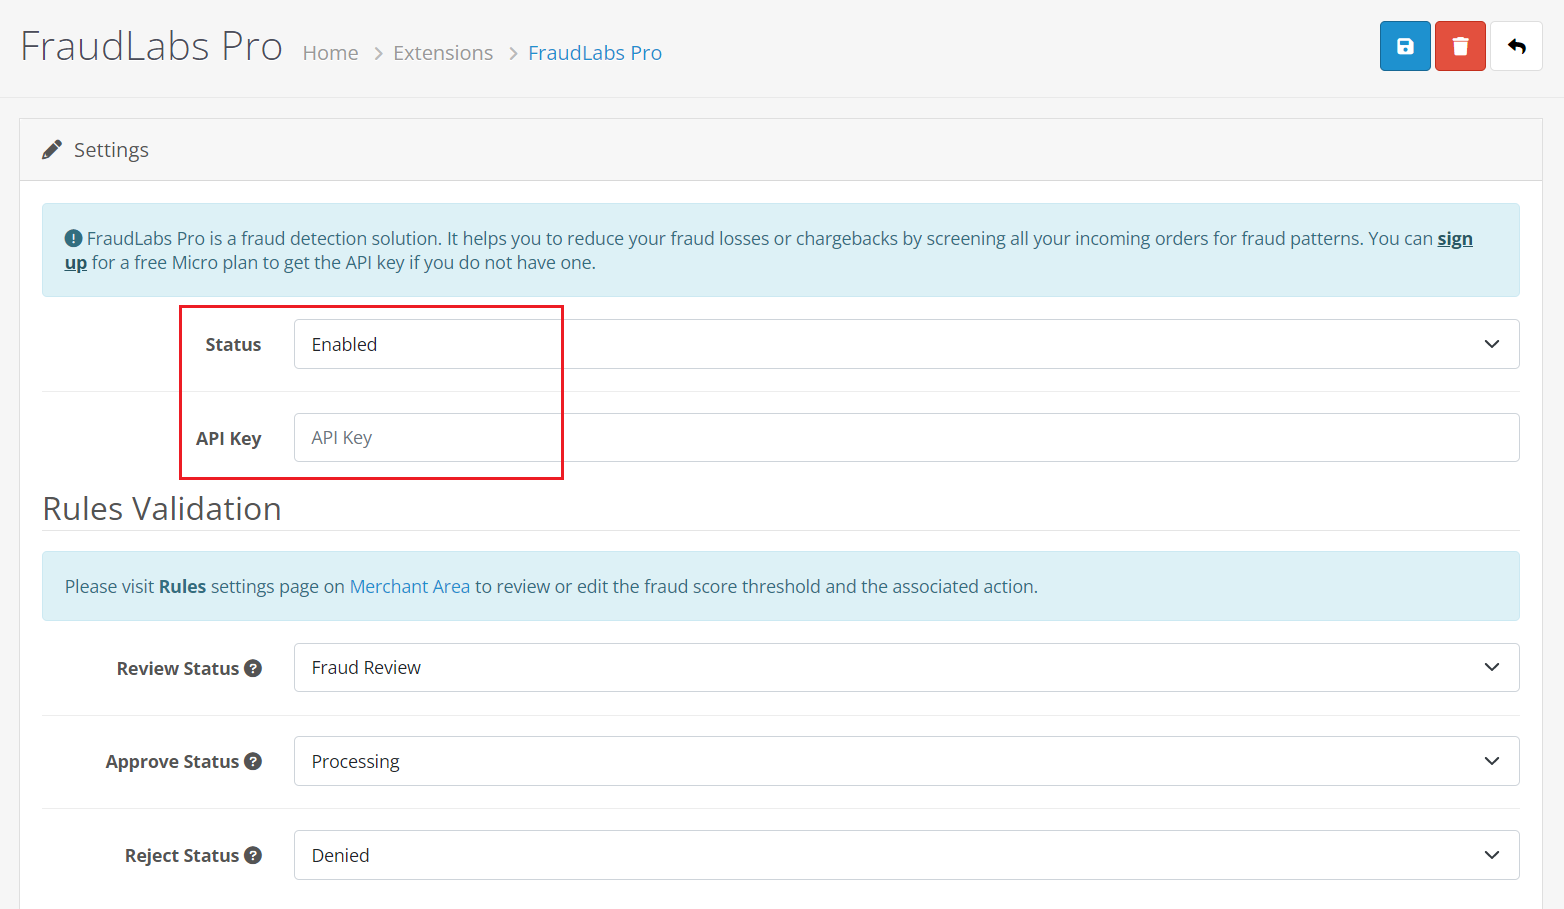Click the info icon in the notice banner
Screen dimensions: 1564x909
tap(73, 237)
